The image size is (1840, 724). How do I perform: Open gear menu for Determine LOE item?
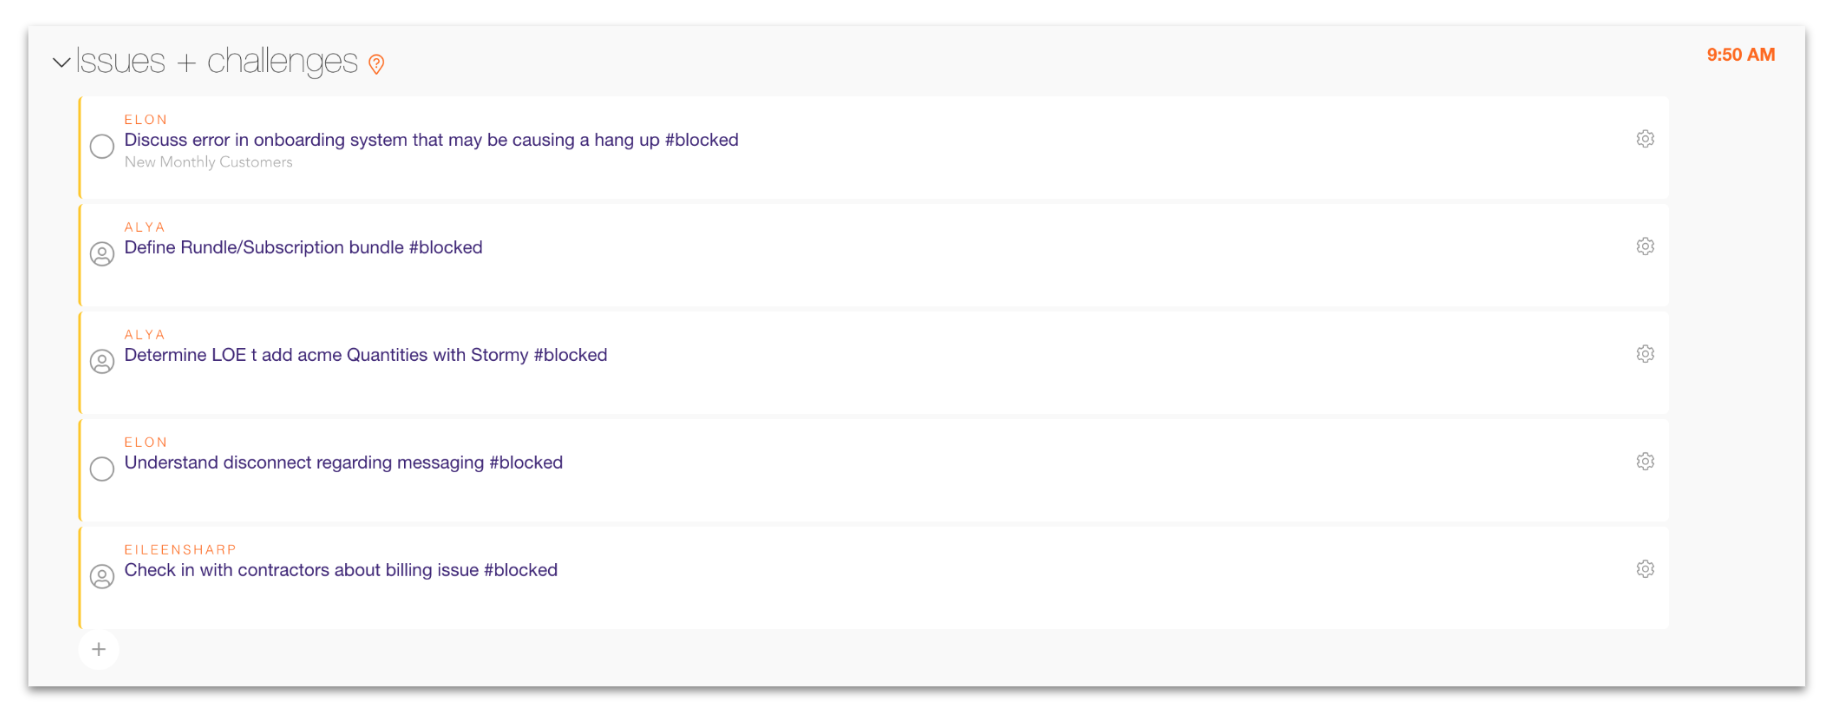click(x=1645, y=354)
